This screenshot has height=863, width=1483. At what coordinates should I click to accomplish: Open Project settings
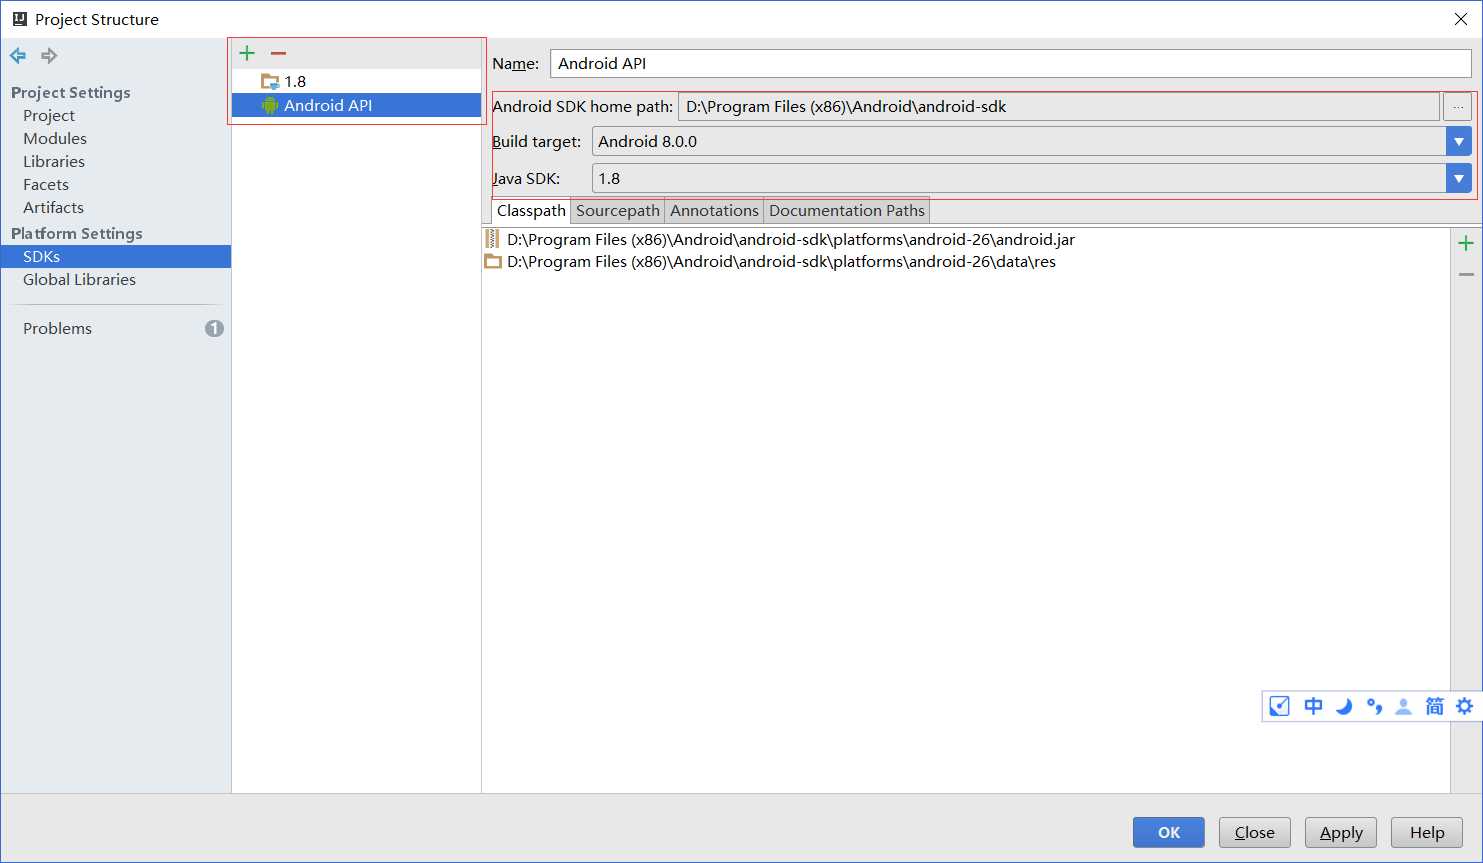click(x=49, y=115)
